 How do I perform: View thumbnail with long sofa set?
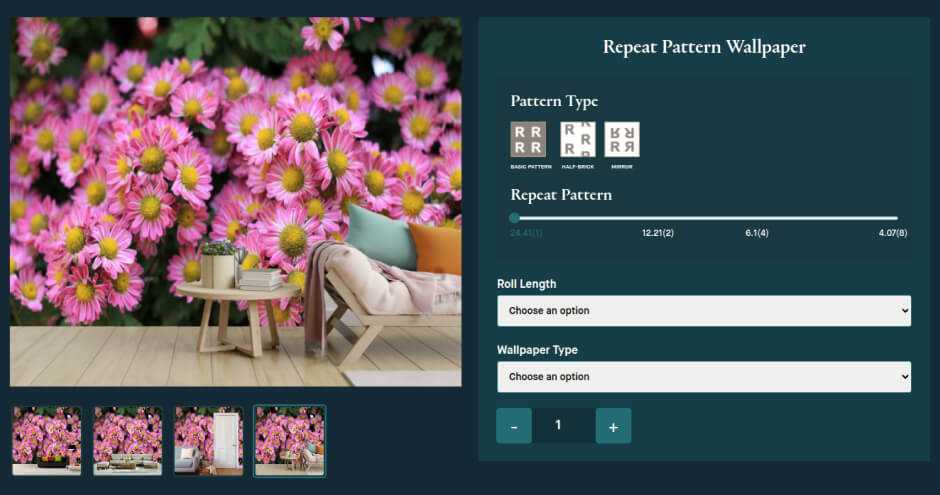click(128, 440)
